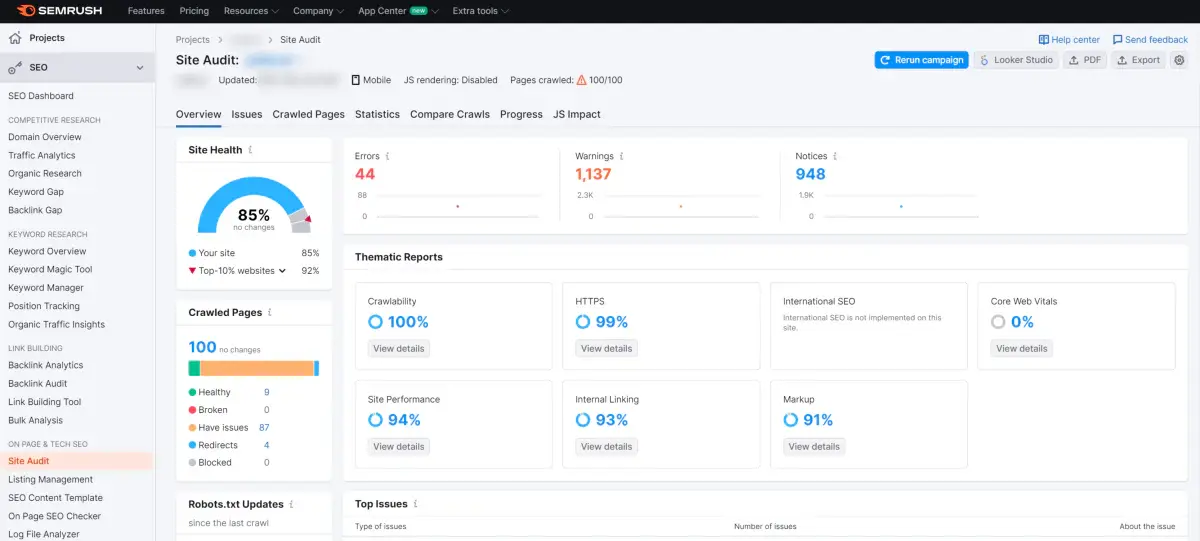Open the settings gear icon
The image size is (1200, 541).
[1179, 60]
